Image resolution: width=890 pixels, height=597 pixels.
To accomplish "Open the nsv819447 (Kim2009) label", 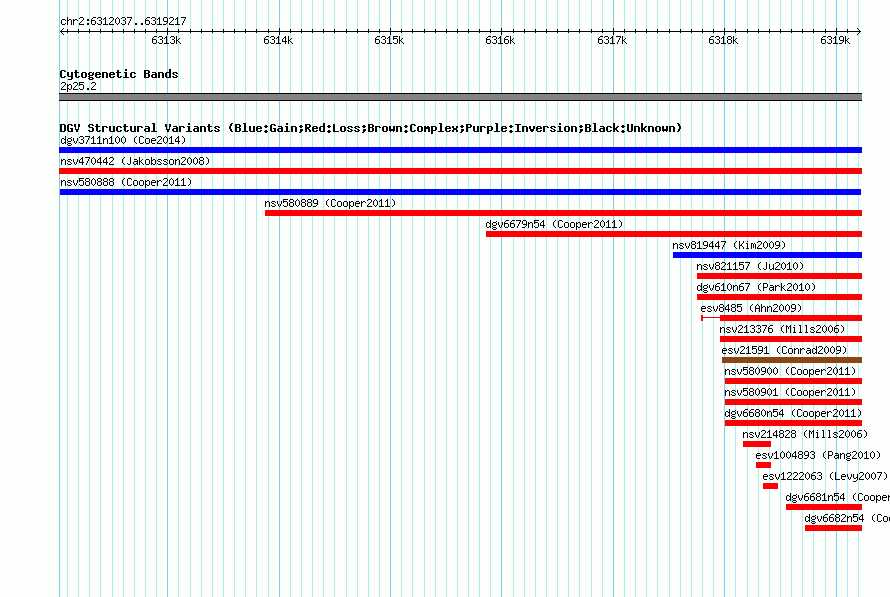I will [729, 245].
